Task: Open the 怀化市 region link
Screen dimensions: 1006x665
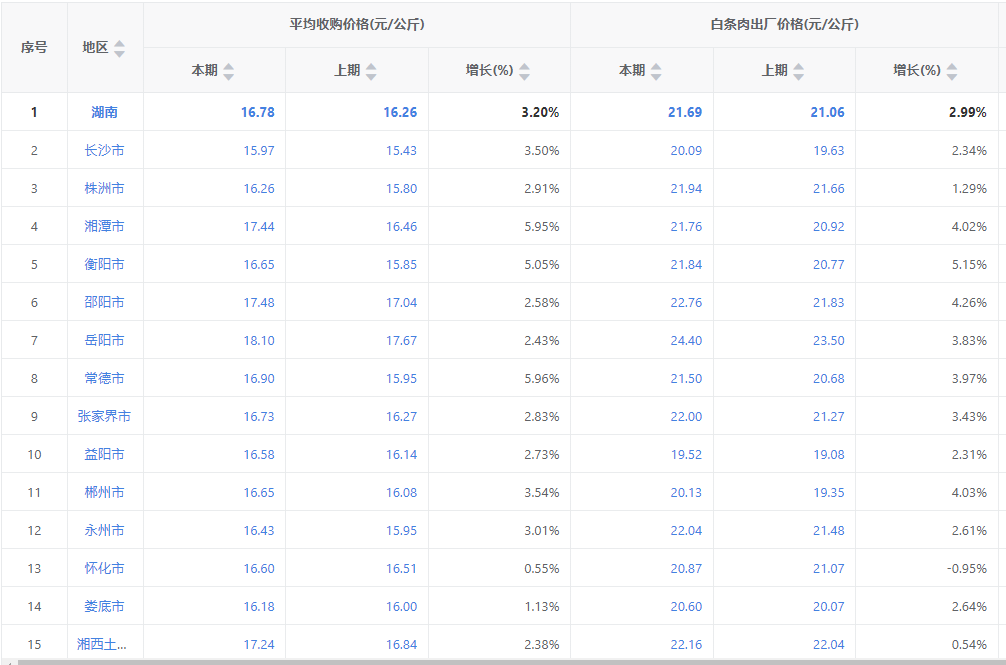Action: click(104, 568)
